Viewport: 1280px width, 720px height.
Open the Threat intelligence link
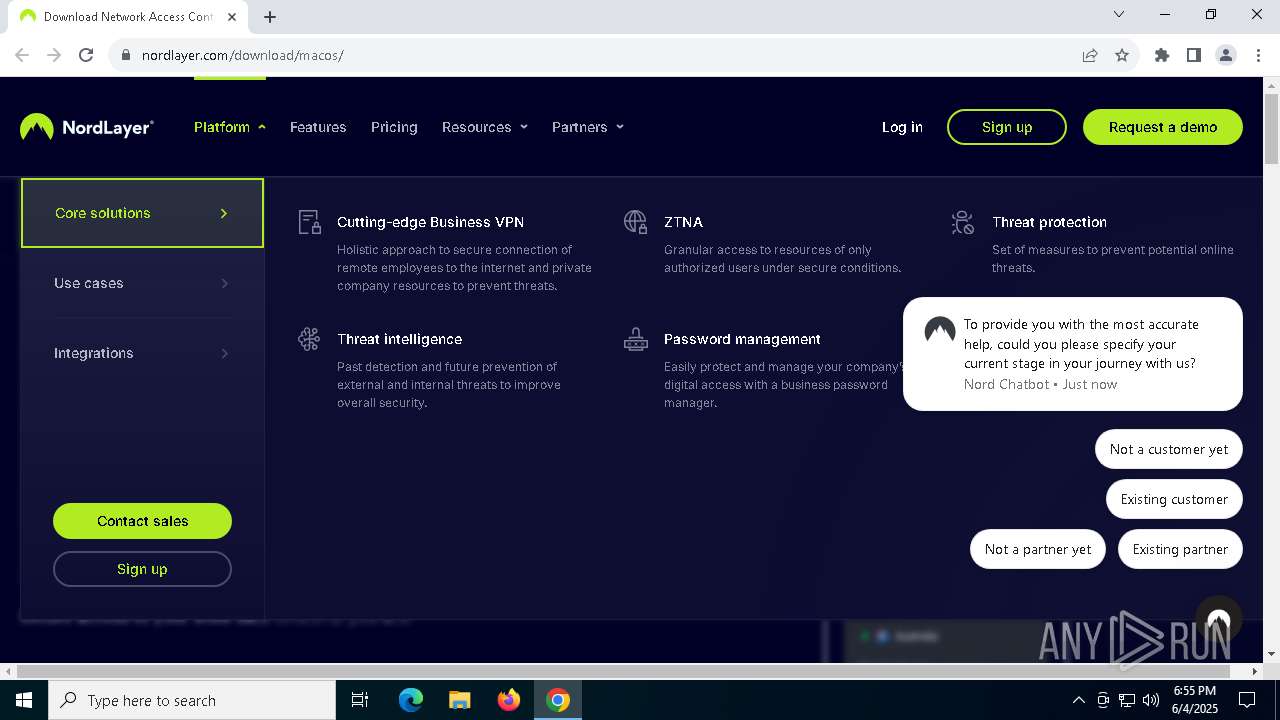(x=399, y=339)
